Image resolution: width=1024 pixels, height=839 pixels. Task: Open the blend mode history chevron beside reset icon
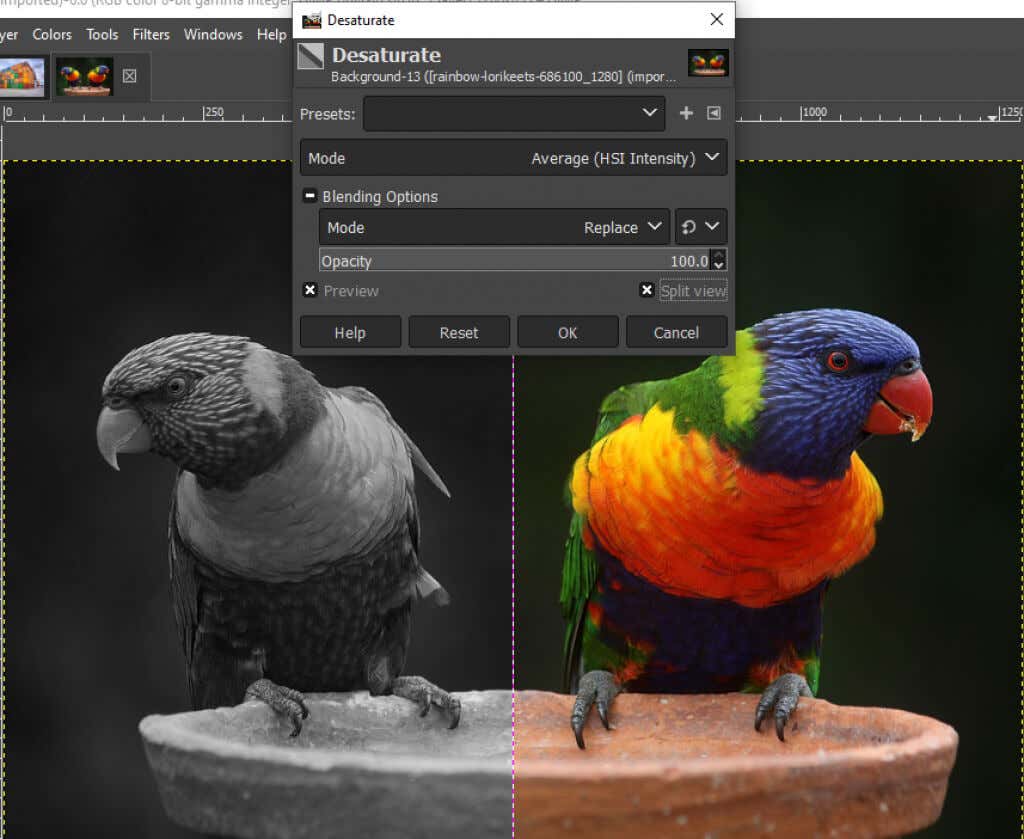click(x=712, y=227)
